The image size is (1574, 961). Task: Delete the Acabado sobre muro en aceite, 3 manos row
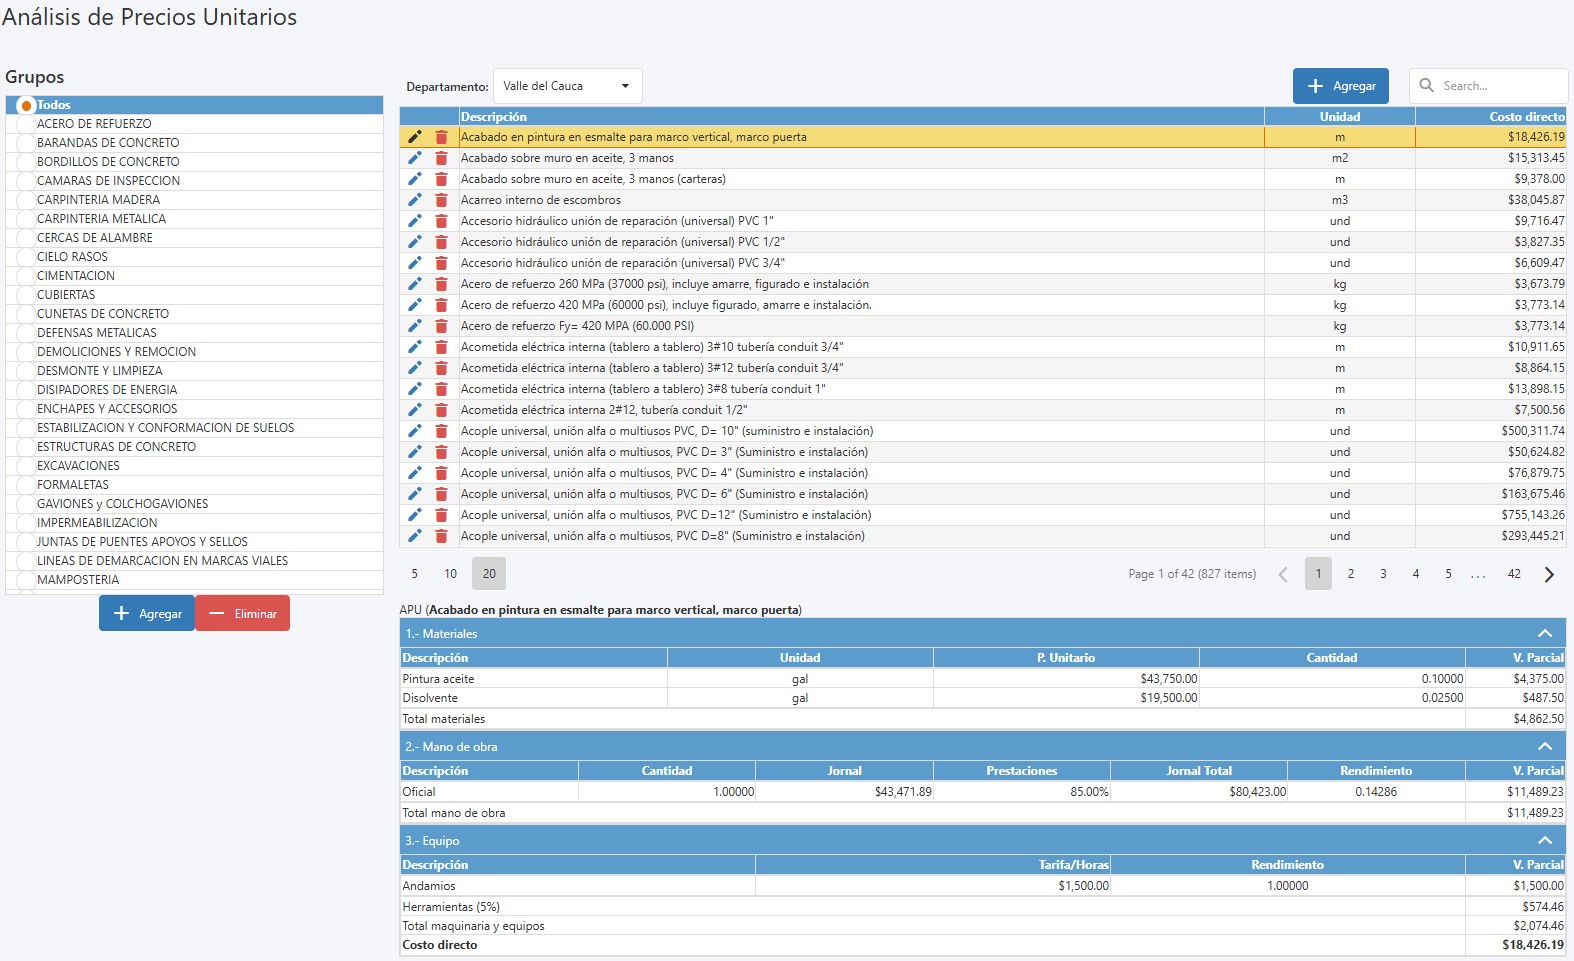(x=441, y=158)
